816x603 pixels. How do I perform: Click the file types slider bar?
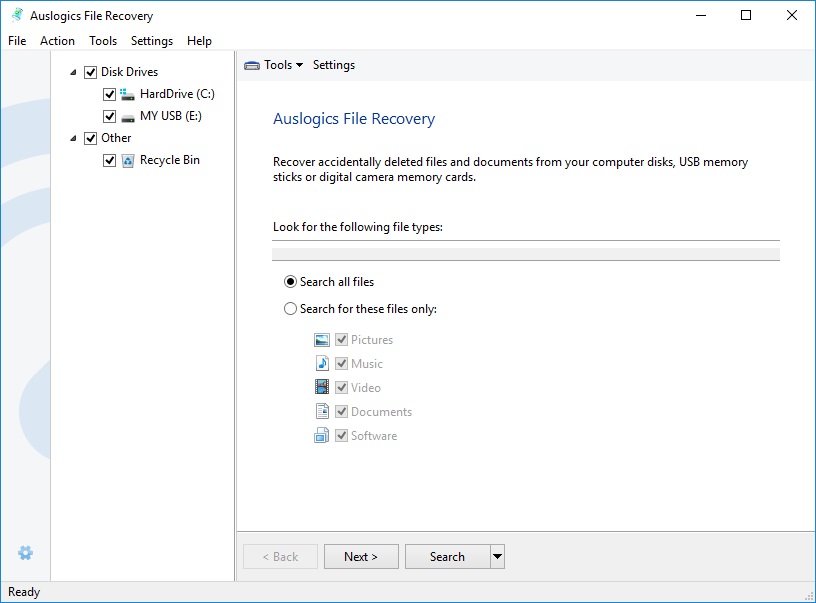[x=525, y=251]
